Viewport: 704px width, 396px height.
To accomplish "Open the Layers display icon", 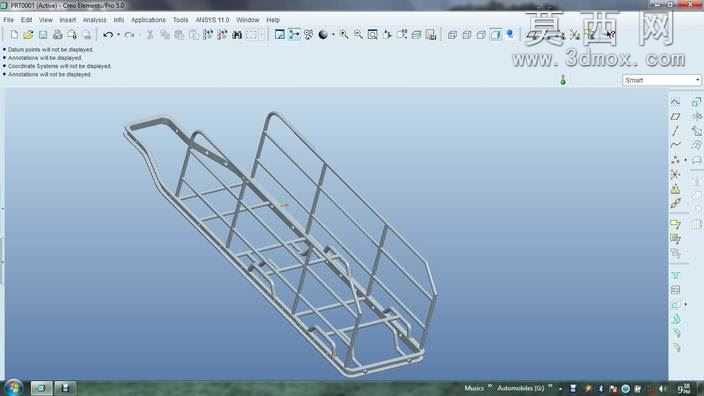I will pyautogui.click(x=416, y=35).
